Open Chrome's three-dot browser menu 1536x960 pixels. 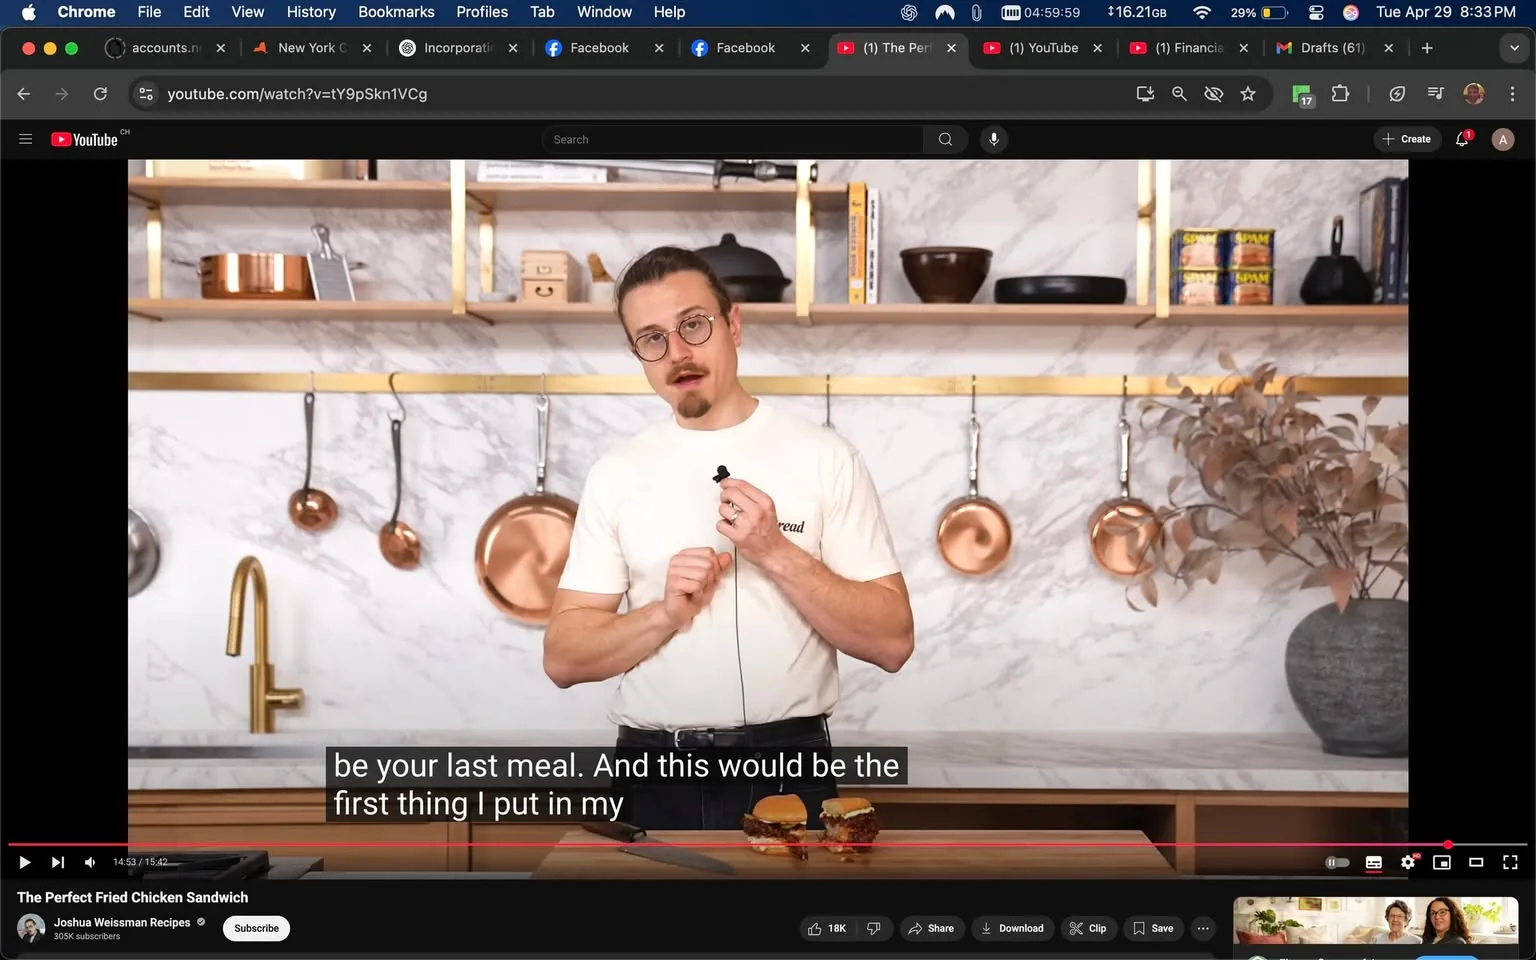[x=1513, y=93]
